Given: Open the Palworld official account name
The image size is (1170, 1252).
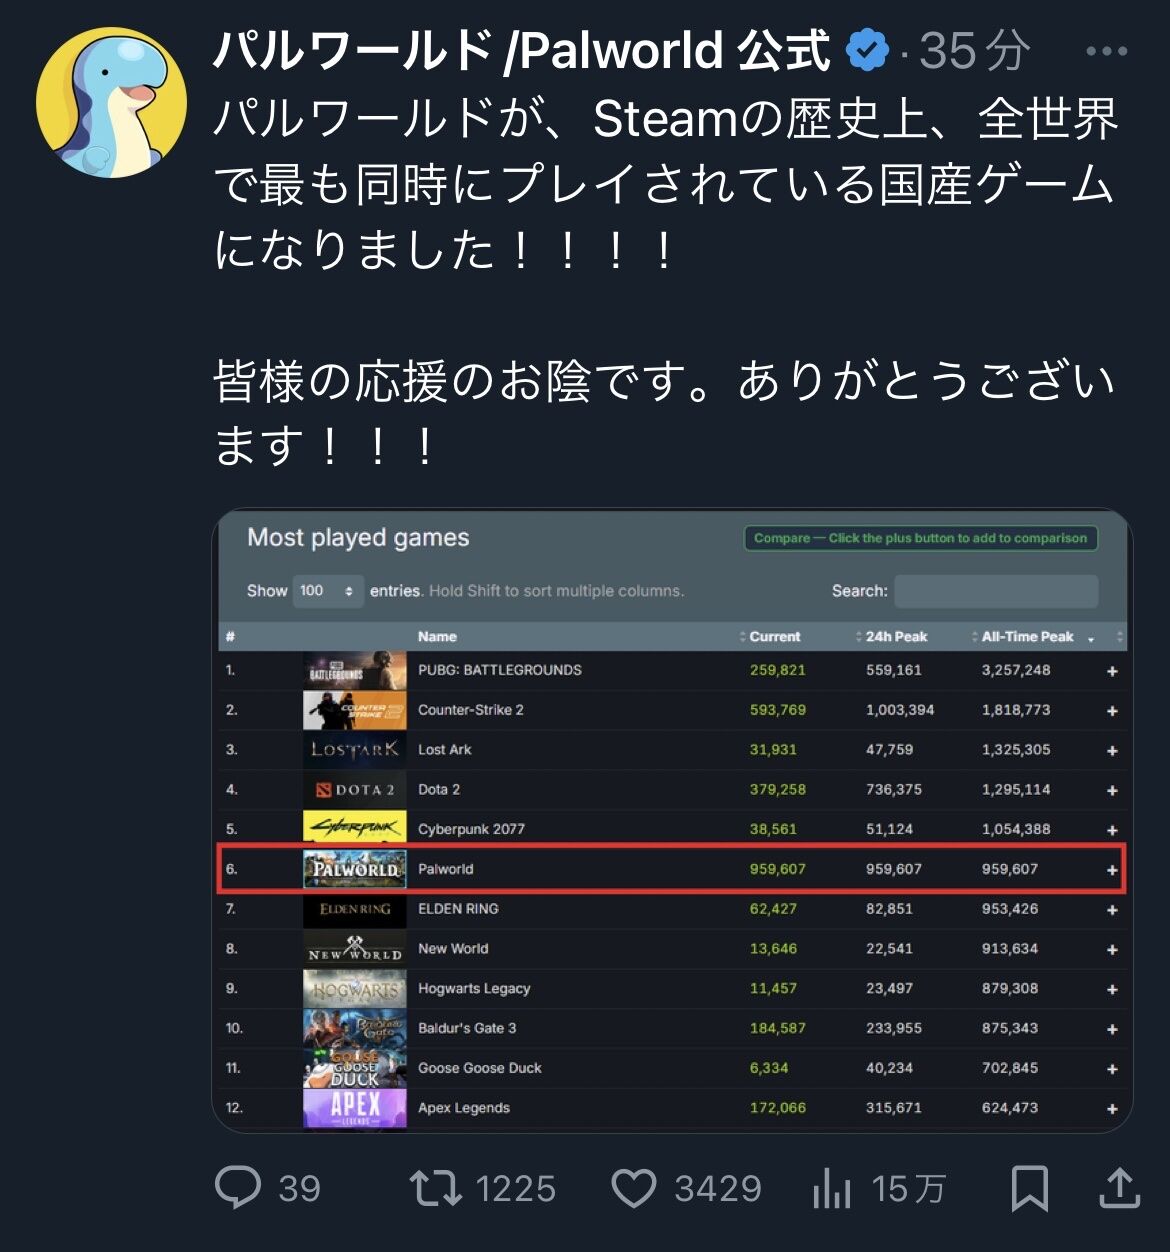Looking at the screenshot, I should coord(521,50).
